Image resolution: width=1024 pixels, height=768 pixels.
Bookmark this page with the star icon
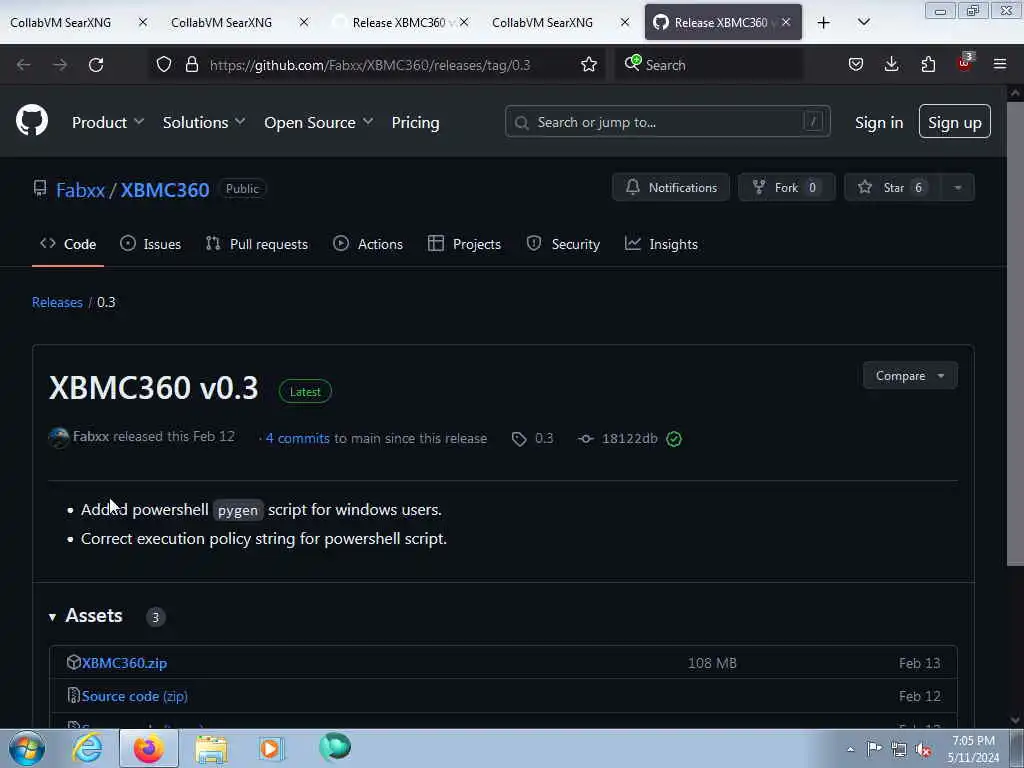click(588, 65)
